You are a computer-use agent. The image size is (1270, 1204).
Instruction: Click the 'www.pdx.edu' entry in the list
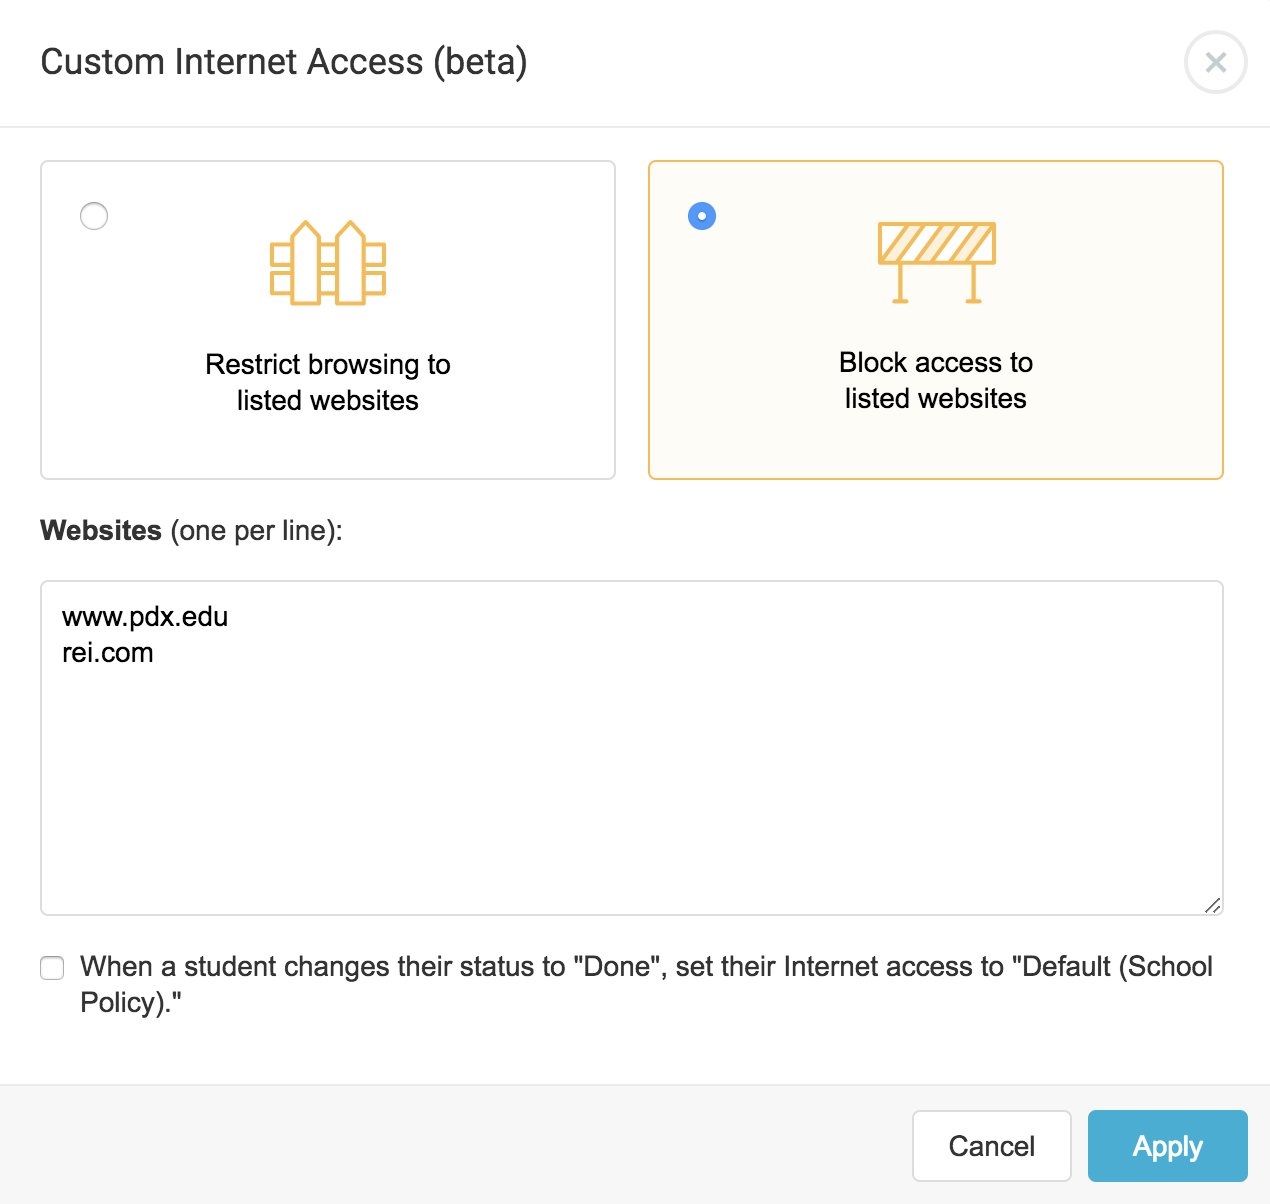click(x=144, y=617)
